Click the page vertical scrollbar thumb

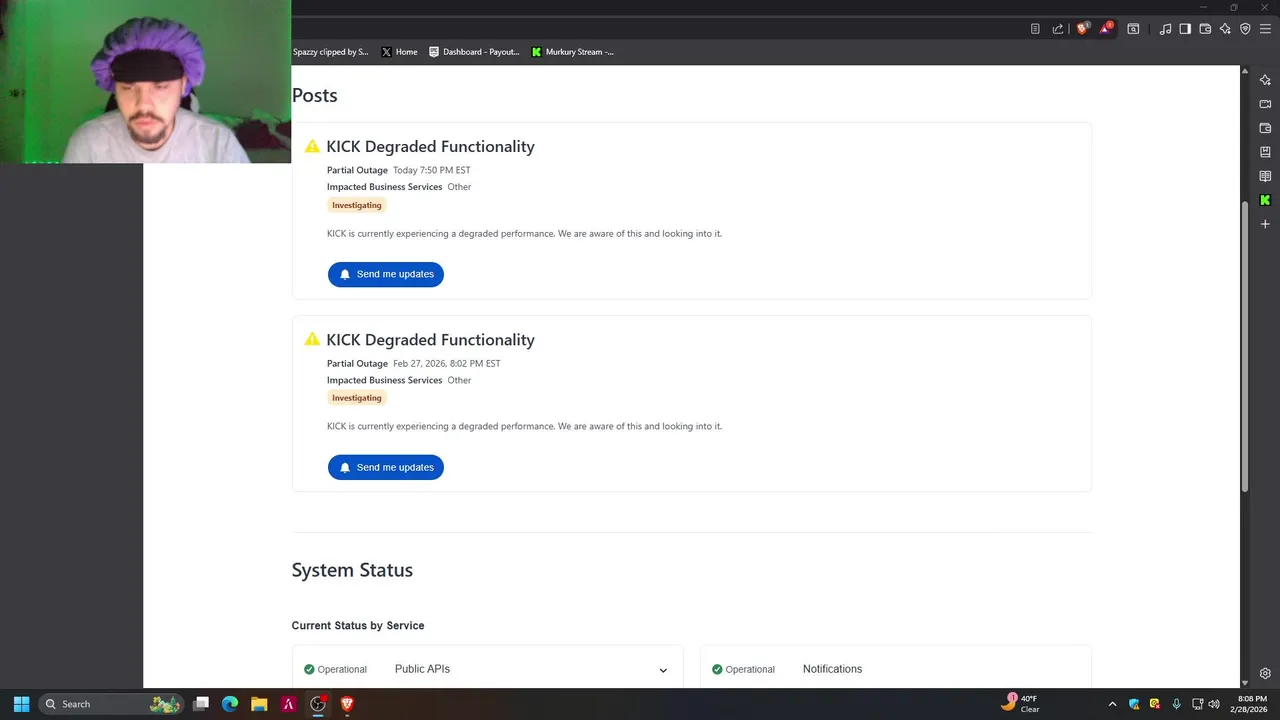click(x=1245, y=346)
